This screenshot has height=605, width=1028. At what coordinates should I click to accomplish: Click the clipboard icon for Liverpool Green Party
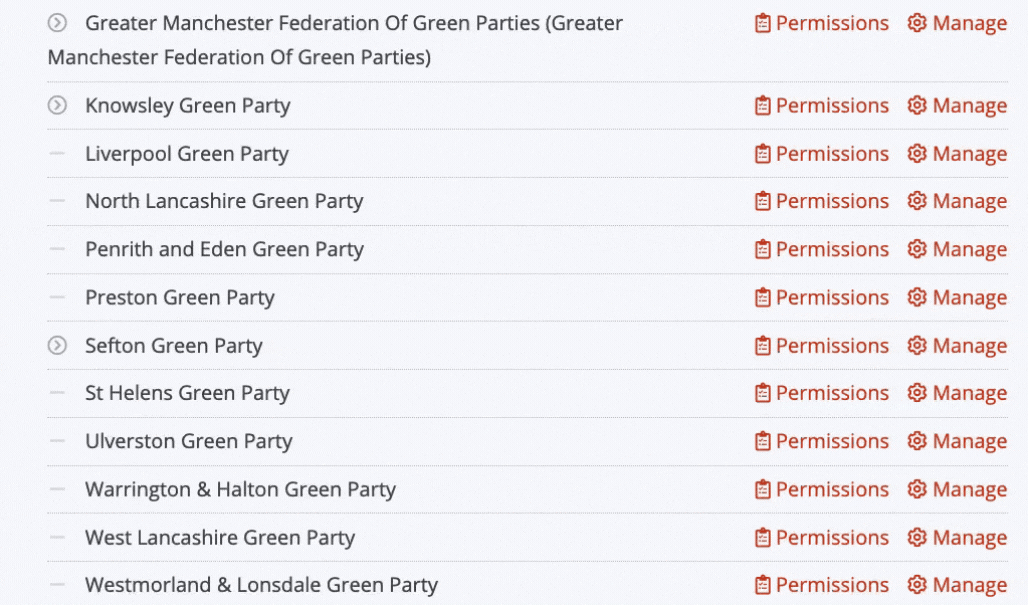762,154
